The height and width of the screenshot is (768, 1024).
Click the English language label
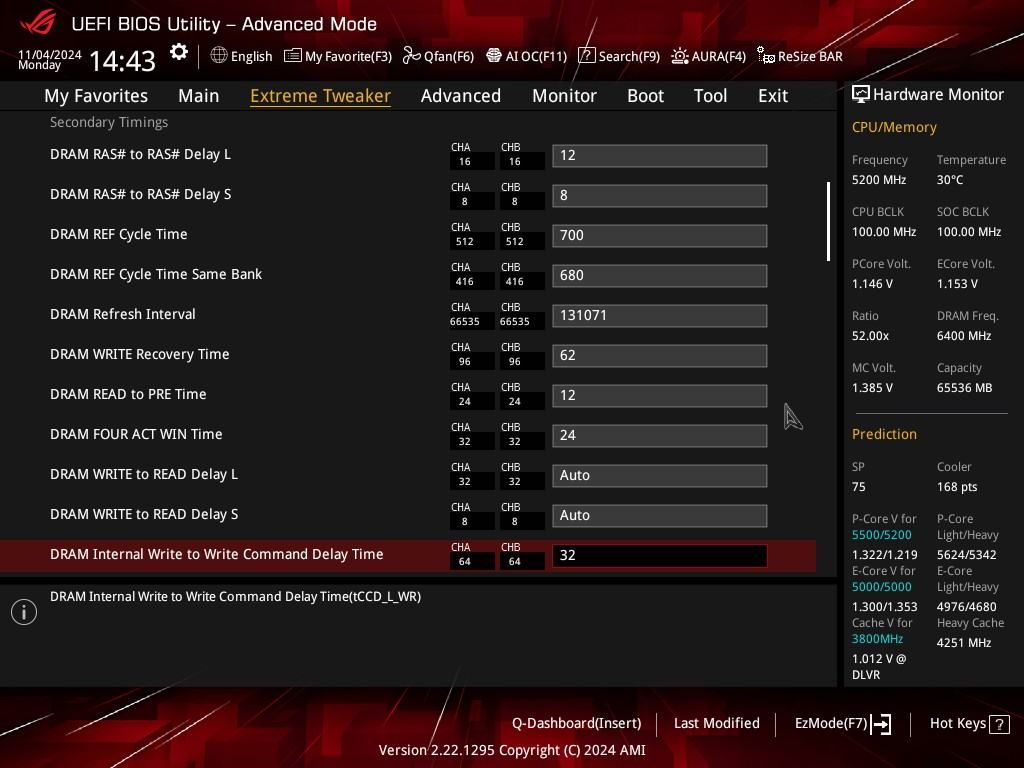tap(251, 57)
